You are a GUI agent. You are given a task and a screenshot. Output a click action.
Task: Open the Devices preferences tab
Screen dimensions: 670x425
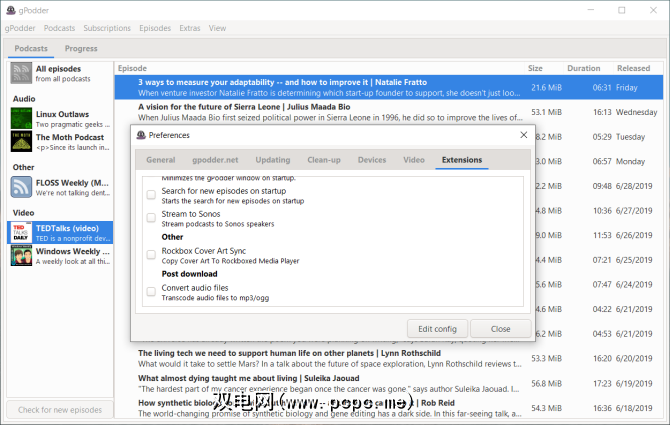point(372,160)
